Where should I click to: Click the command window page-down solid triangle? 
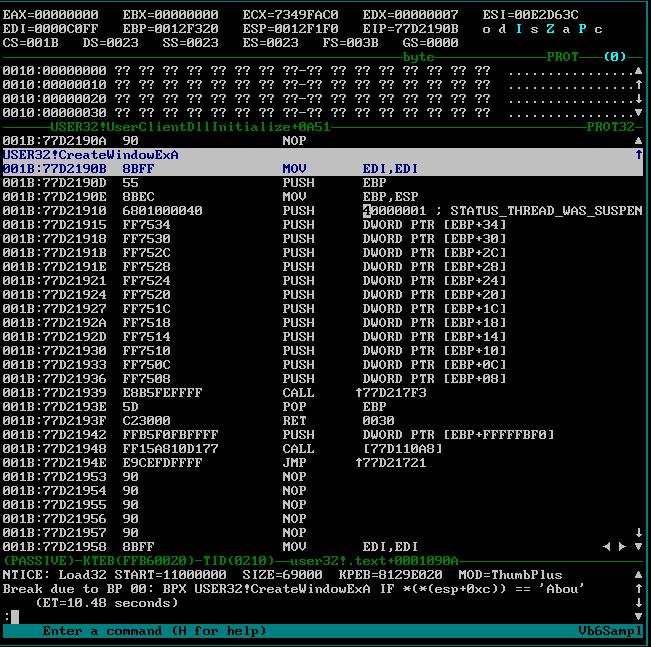[x=639, y=617]
